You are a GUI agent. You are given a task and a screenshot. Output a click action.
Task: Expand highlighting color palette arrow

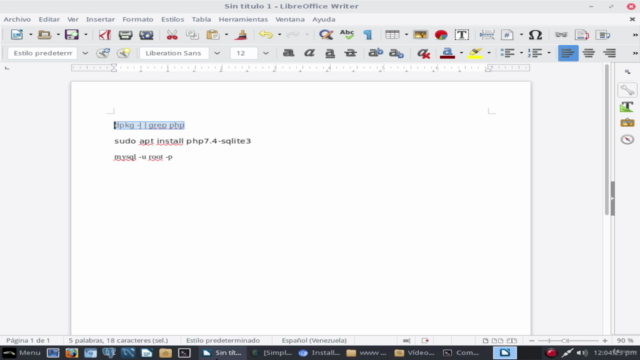(489, 53)
